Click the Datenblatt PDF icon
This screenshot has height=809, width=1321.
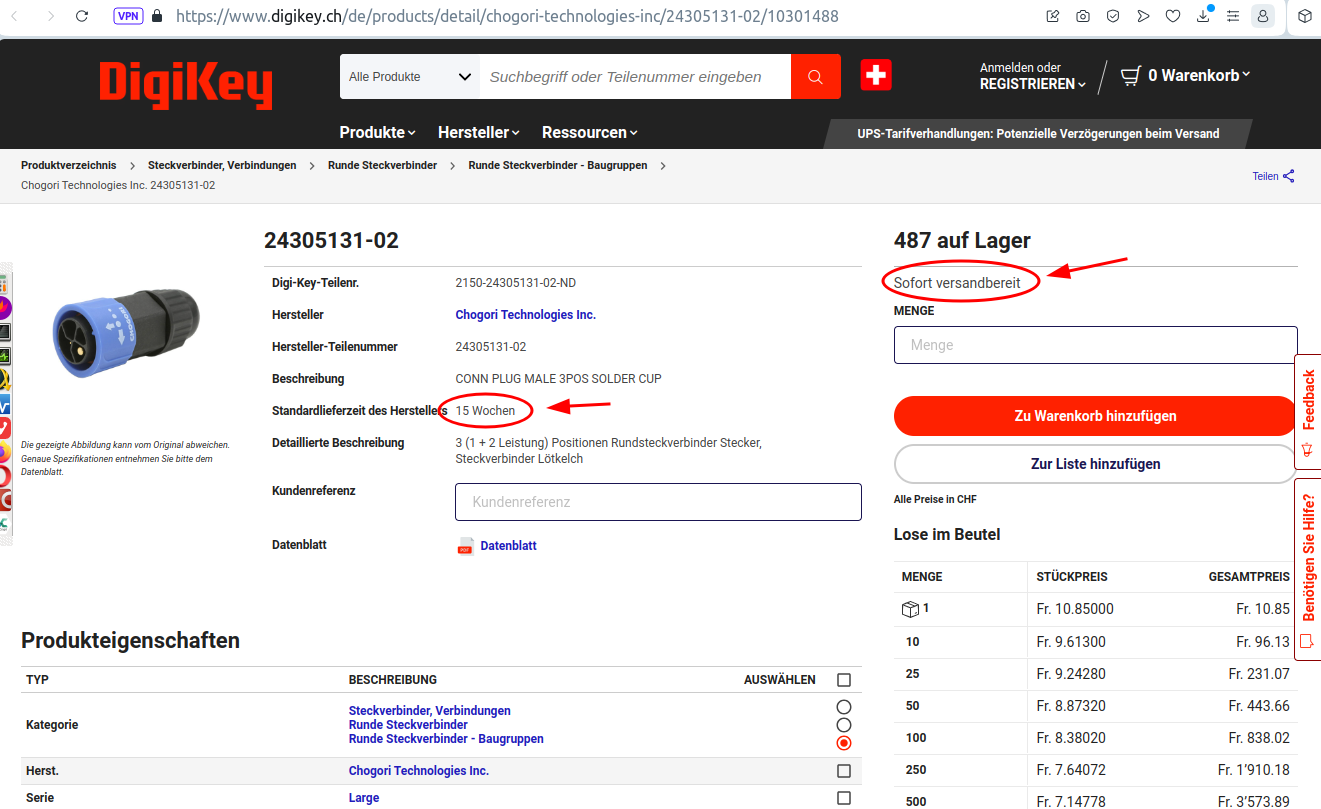[x=465, y=546]
